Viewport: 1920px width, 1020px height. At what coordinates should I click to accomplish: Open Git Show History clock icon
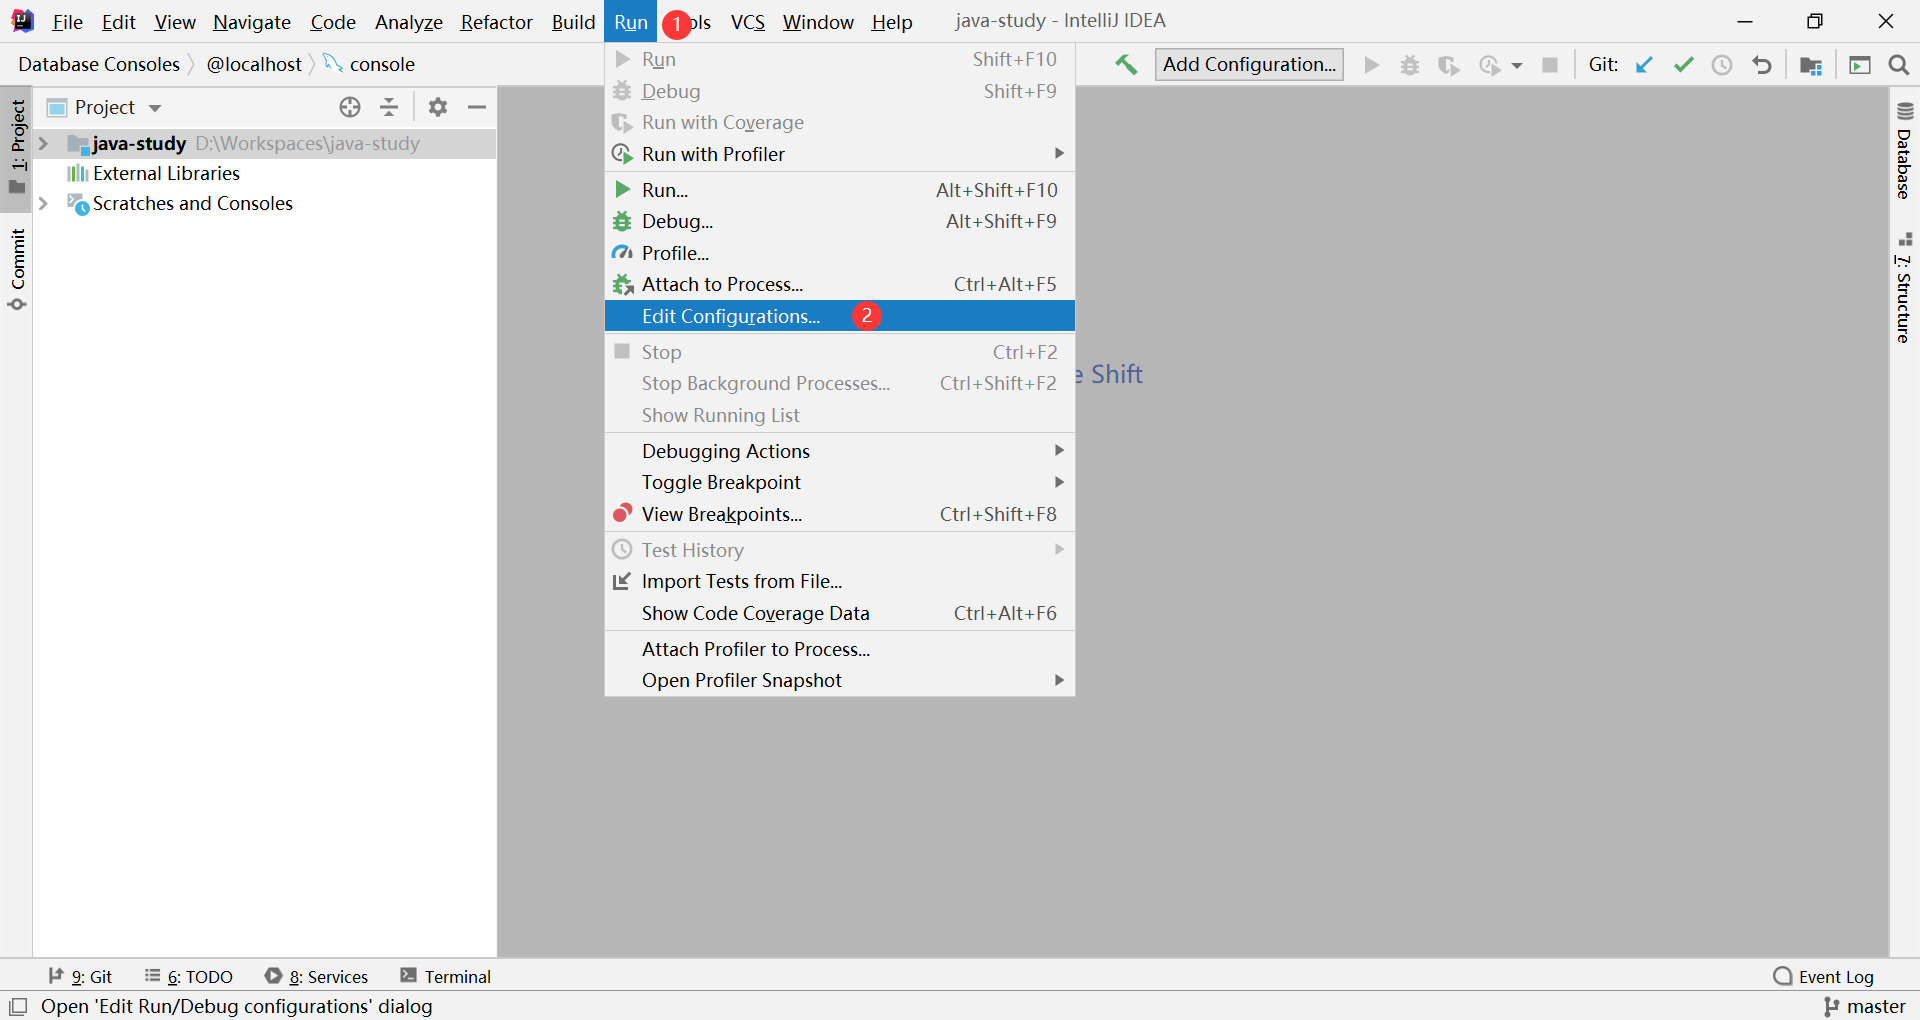click(x=1722, y=65)
